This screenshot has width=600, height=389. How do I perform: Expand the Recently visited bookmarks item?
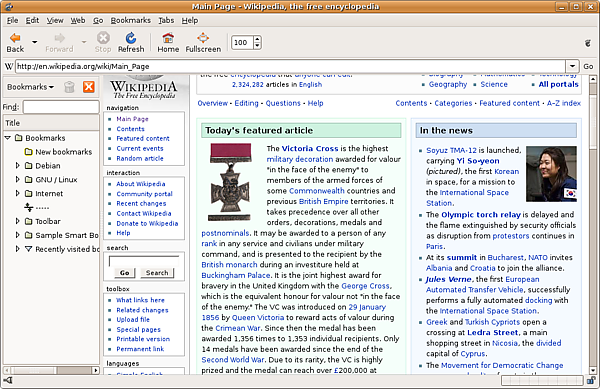click(x=17, y=249)
